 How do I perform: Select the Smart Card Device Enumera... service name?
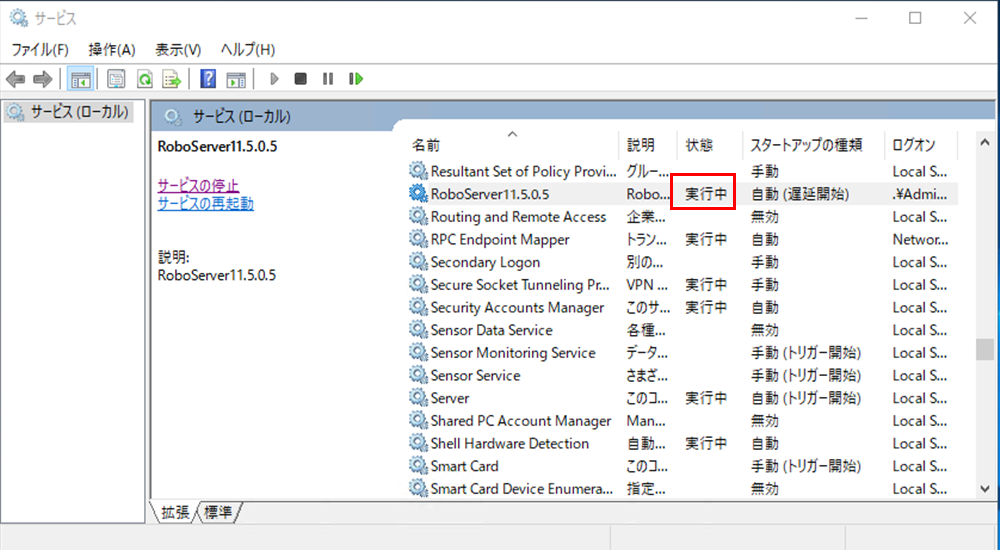tap(522, 489)
